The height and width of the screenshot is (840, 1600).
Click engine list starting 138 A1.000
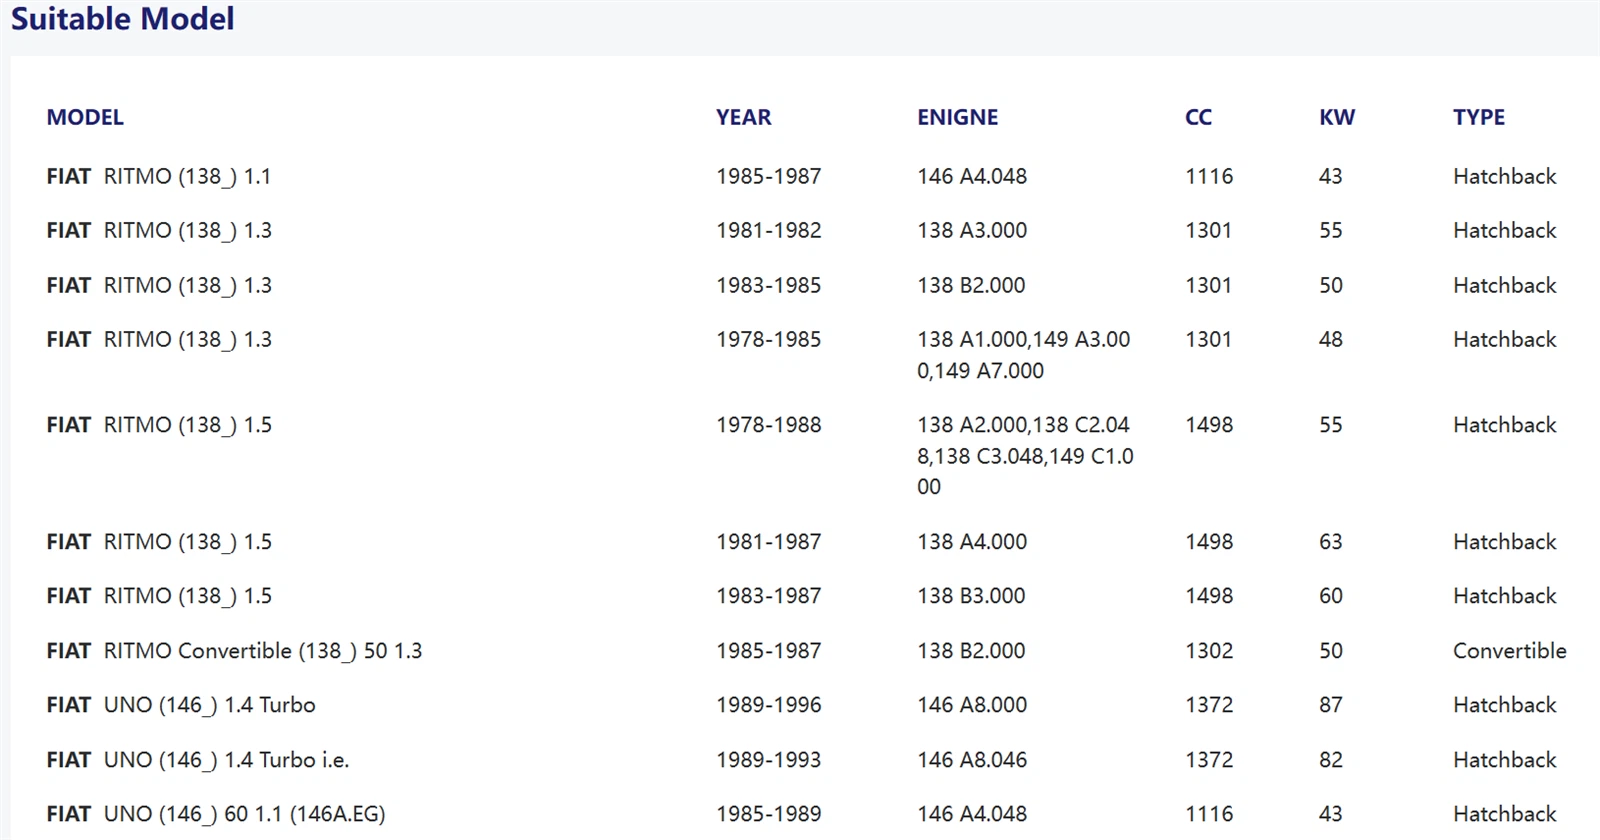[x=1024, y=355]
